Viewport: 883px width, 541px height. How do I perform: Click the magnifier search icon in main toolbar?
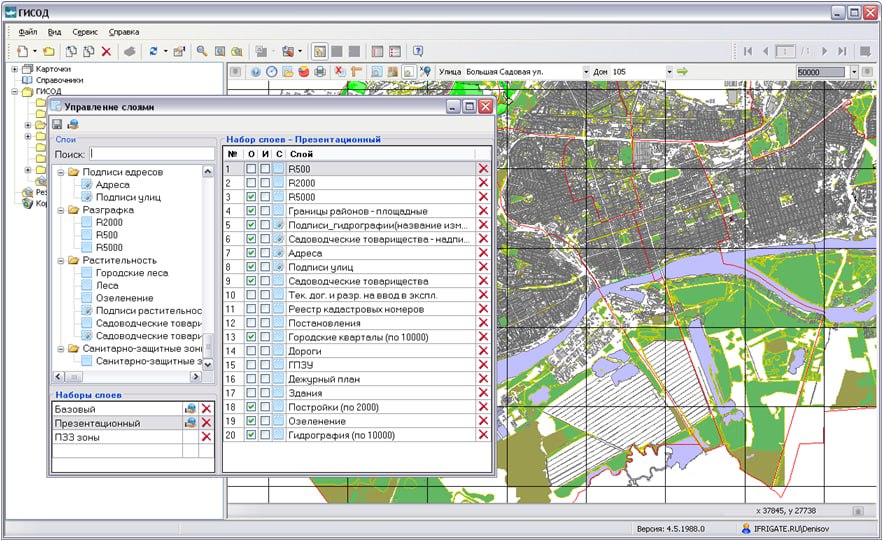[x=202, y=51]
